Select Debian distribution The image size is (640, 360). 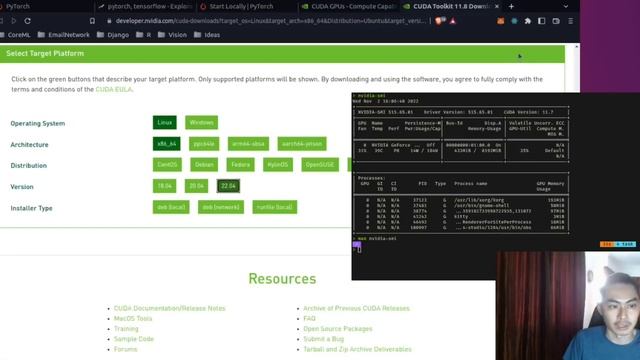204,164
